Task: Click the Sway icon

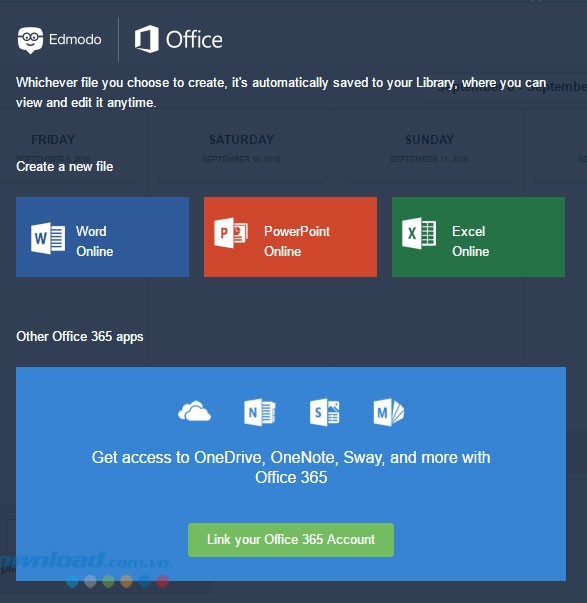Action: point(325,412)
